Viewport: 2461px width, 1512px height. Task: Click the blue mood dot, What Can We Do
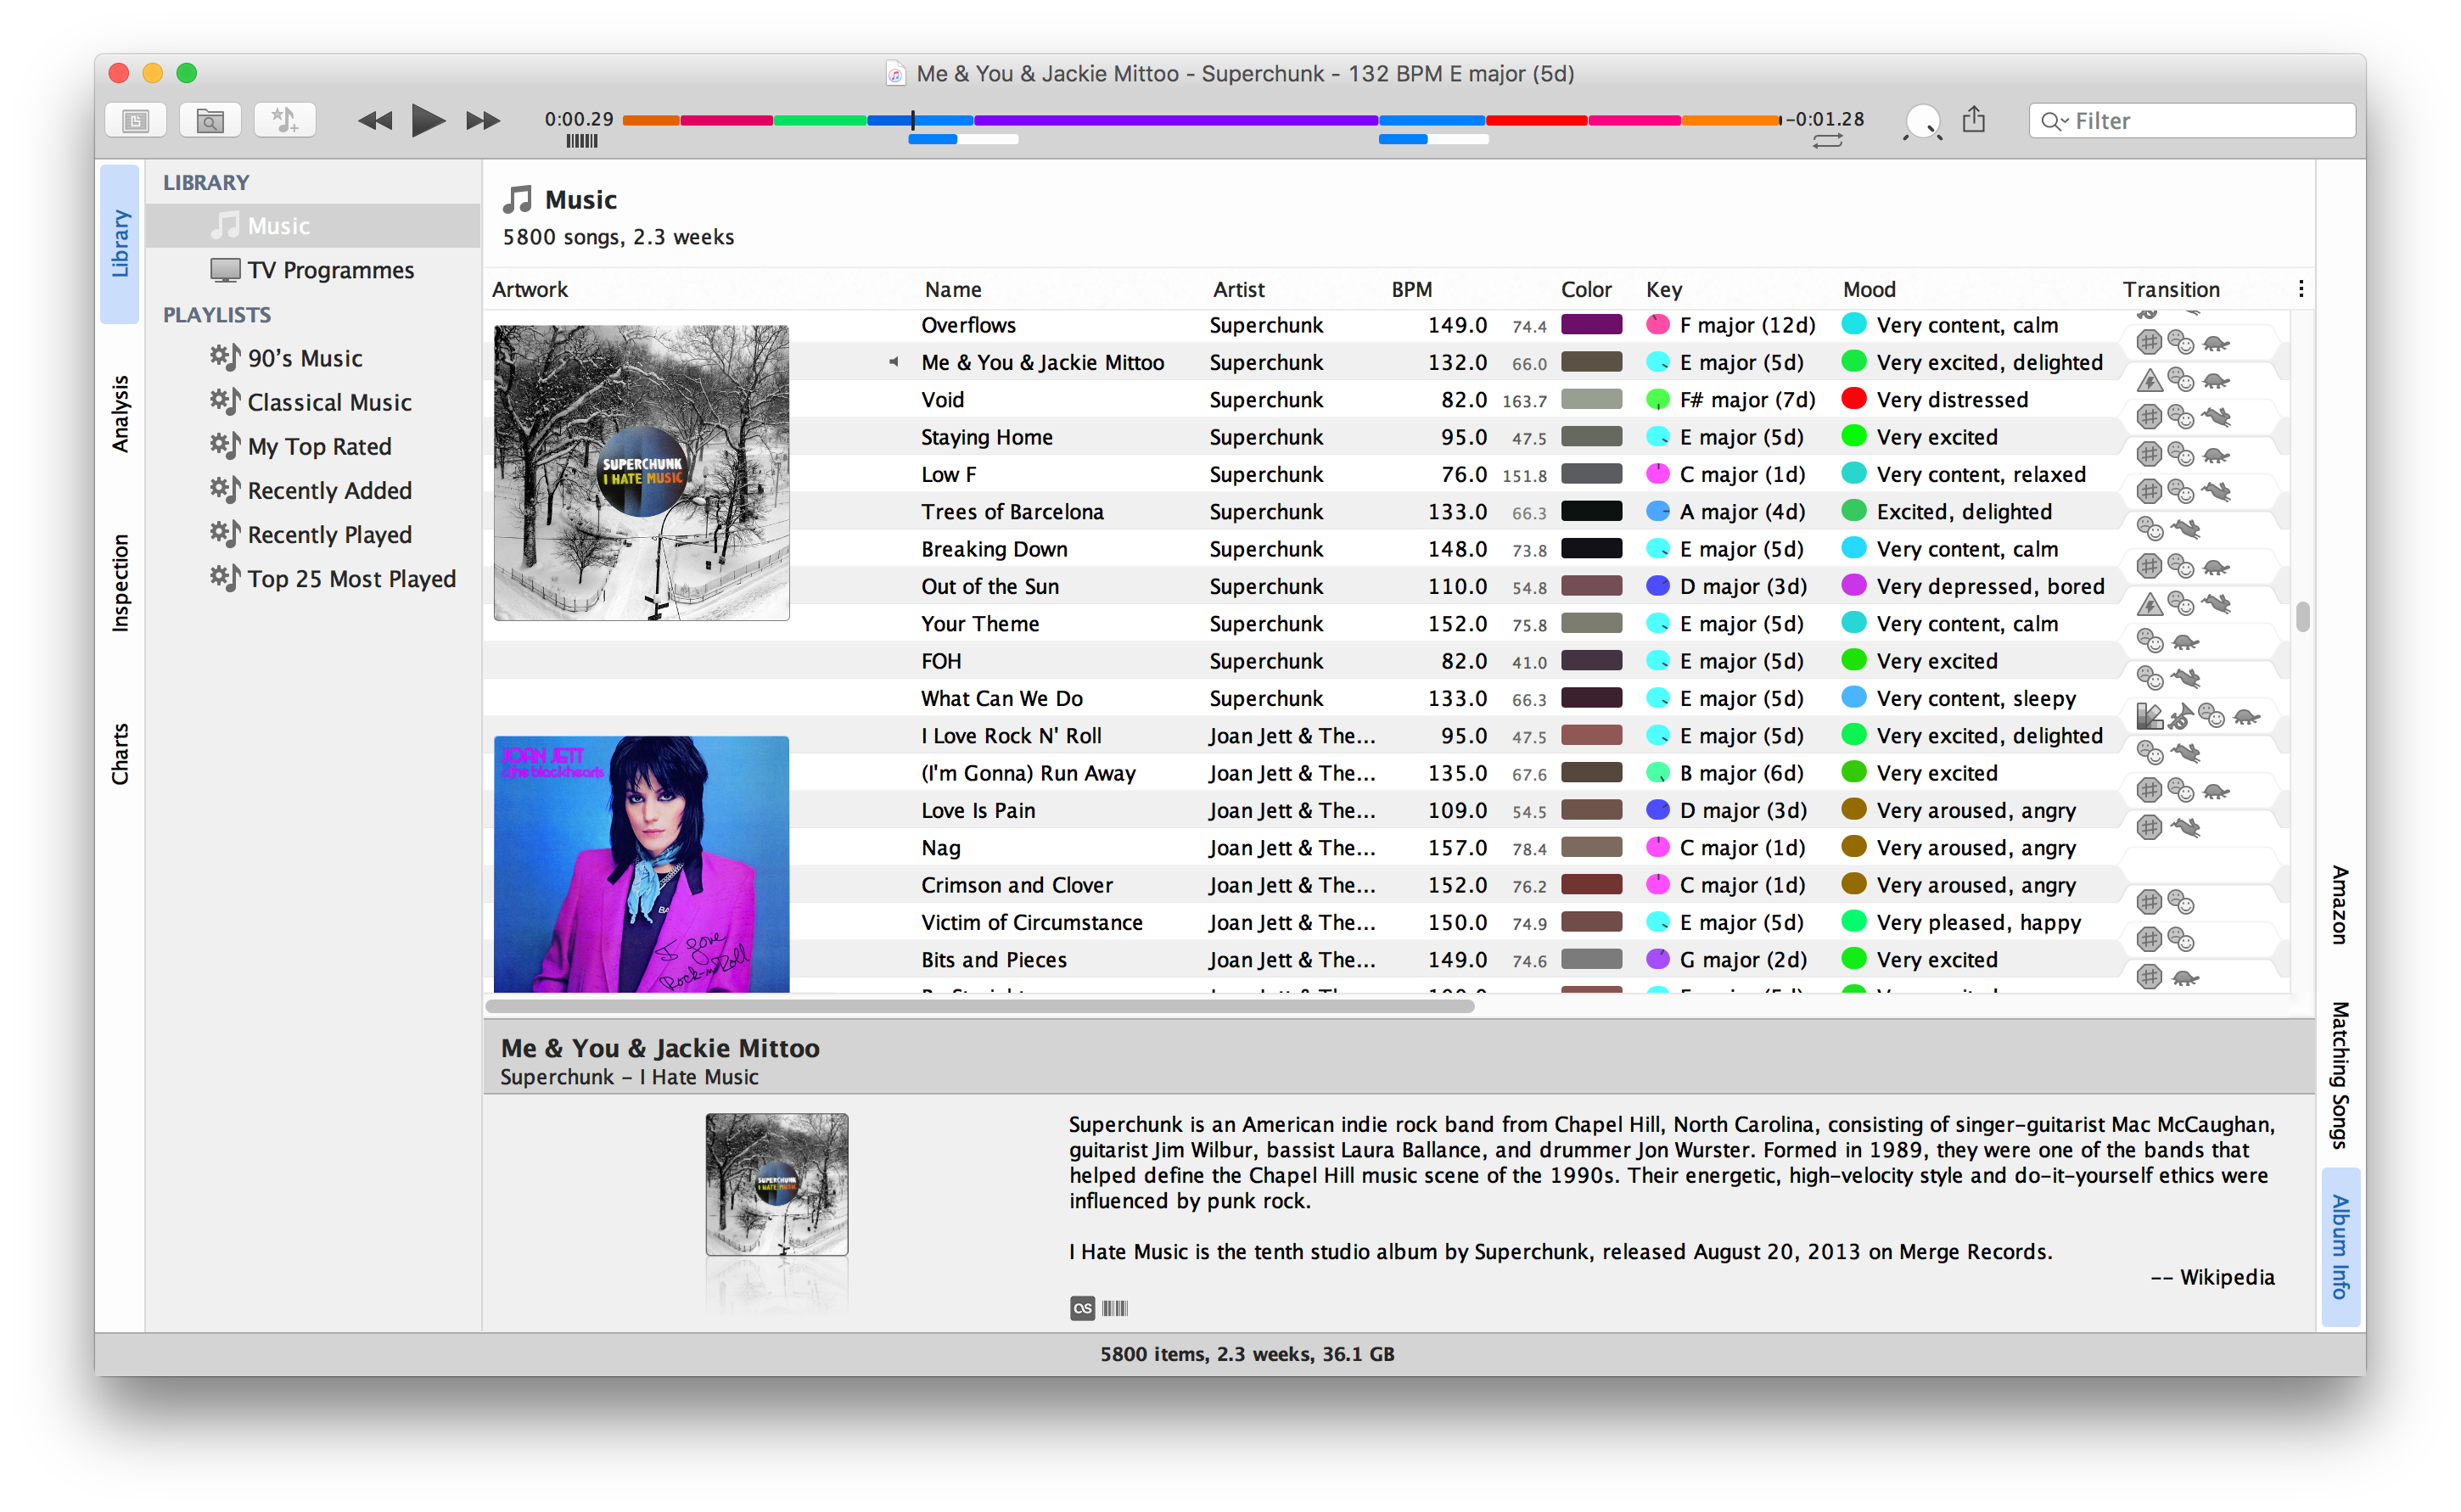[1853, 697]
